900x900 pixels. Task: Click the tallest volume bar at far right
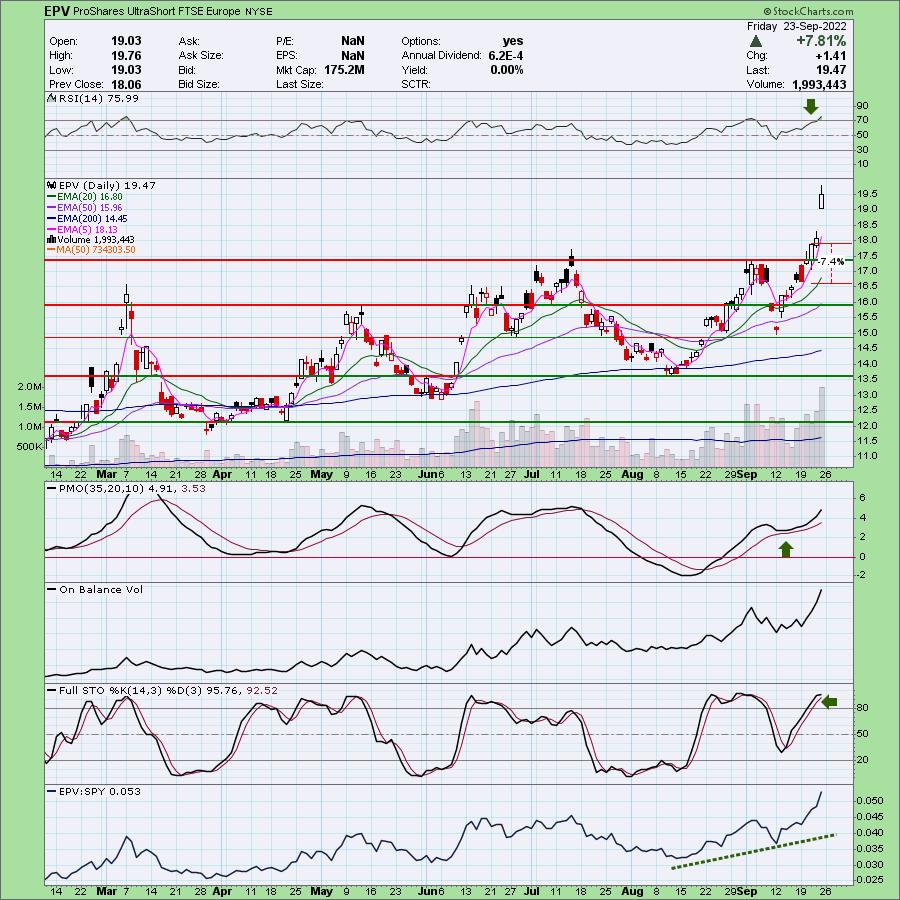pyautogui.click(x=822, y=426)
